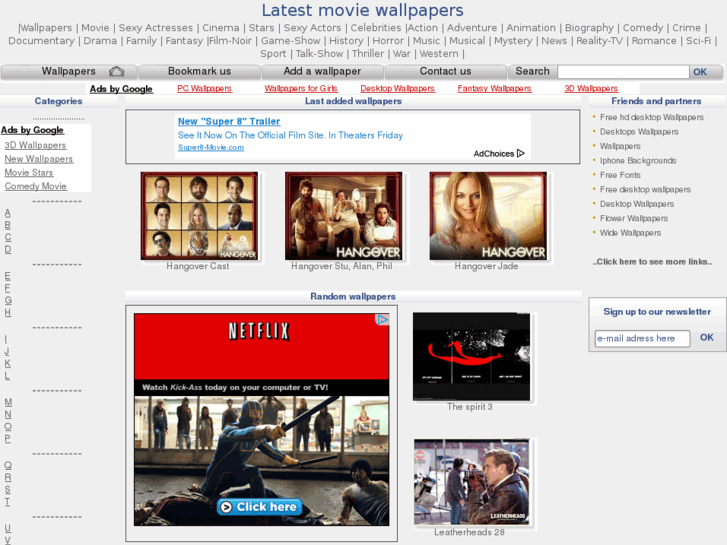The width and height of the screenshot is (727, 545).
Task: Open Sexy Actresses genre link
Action: 155,28
